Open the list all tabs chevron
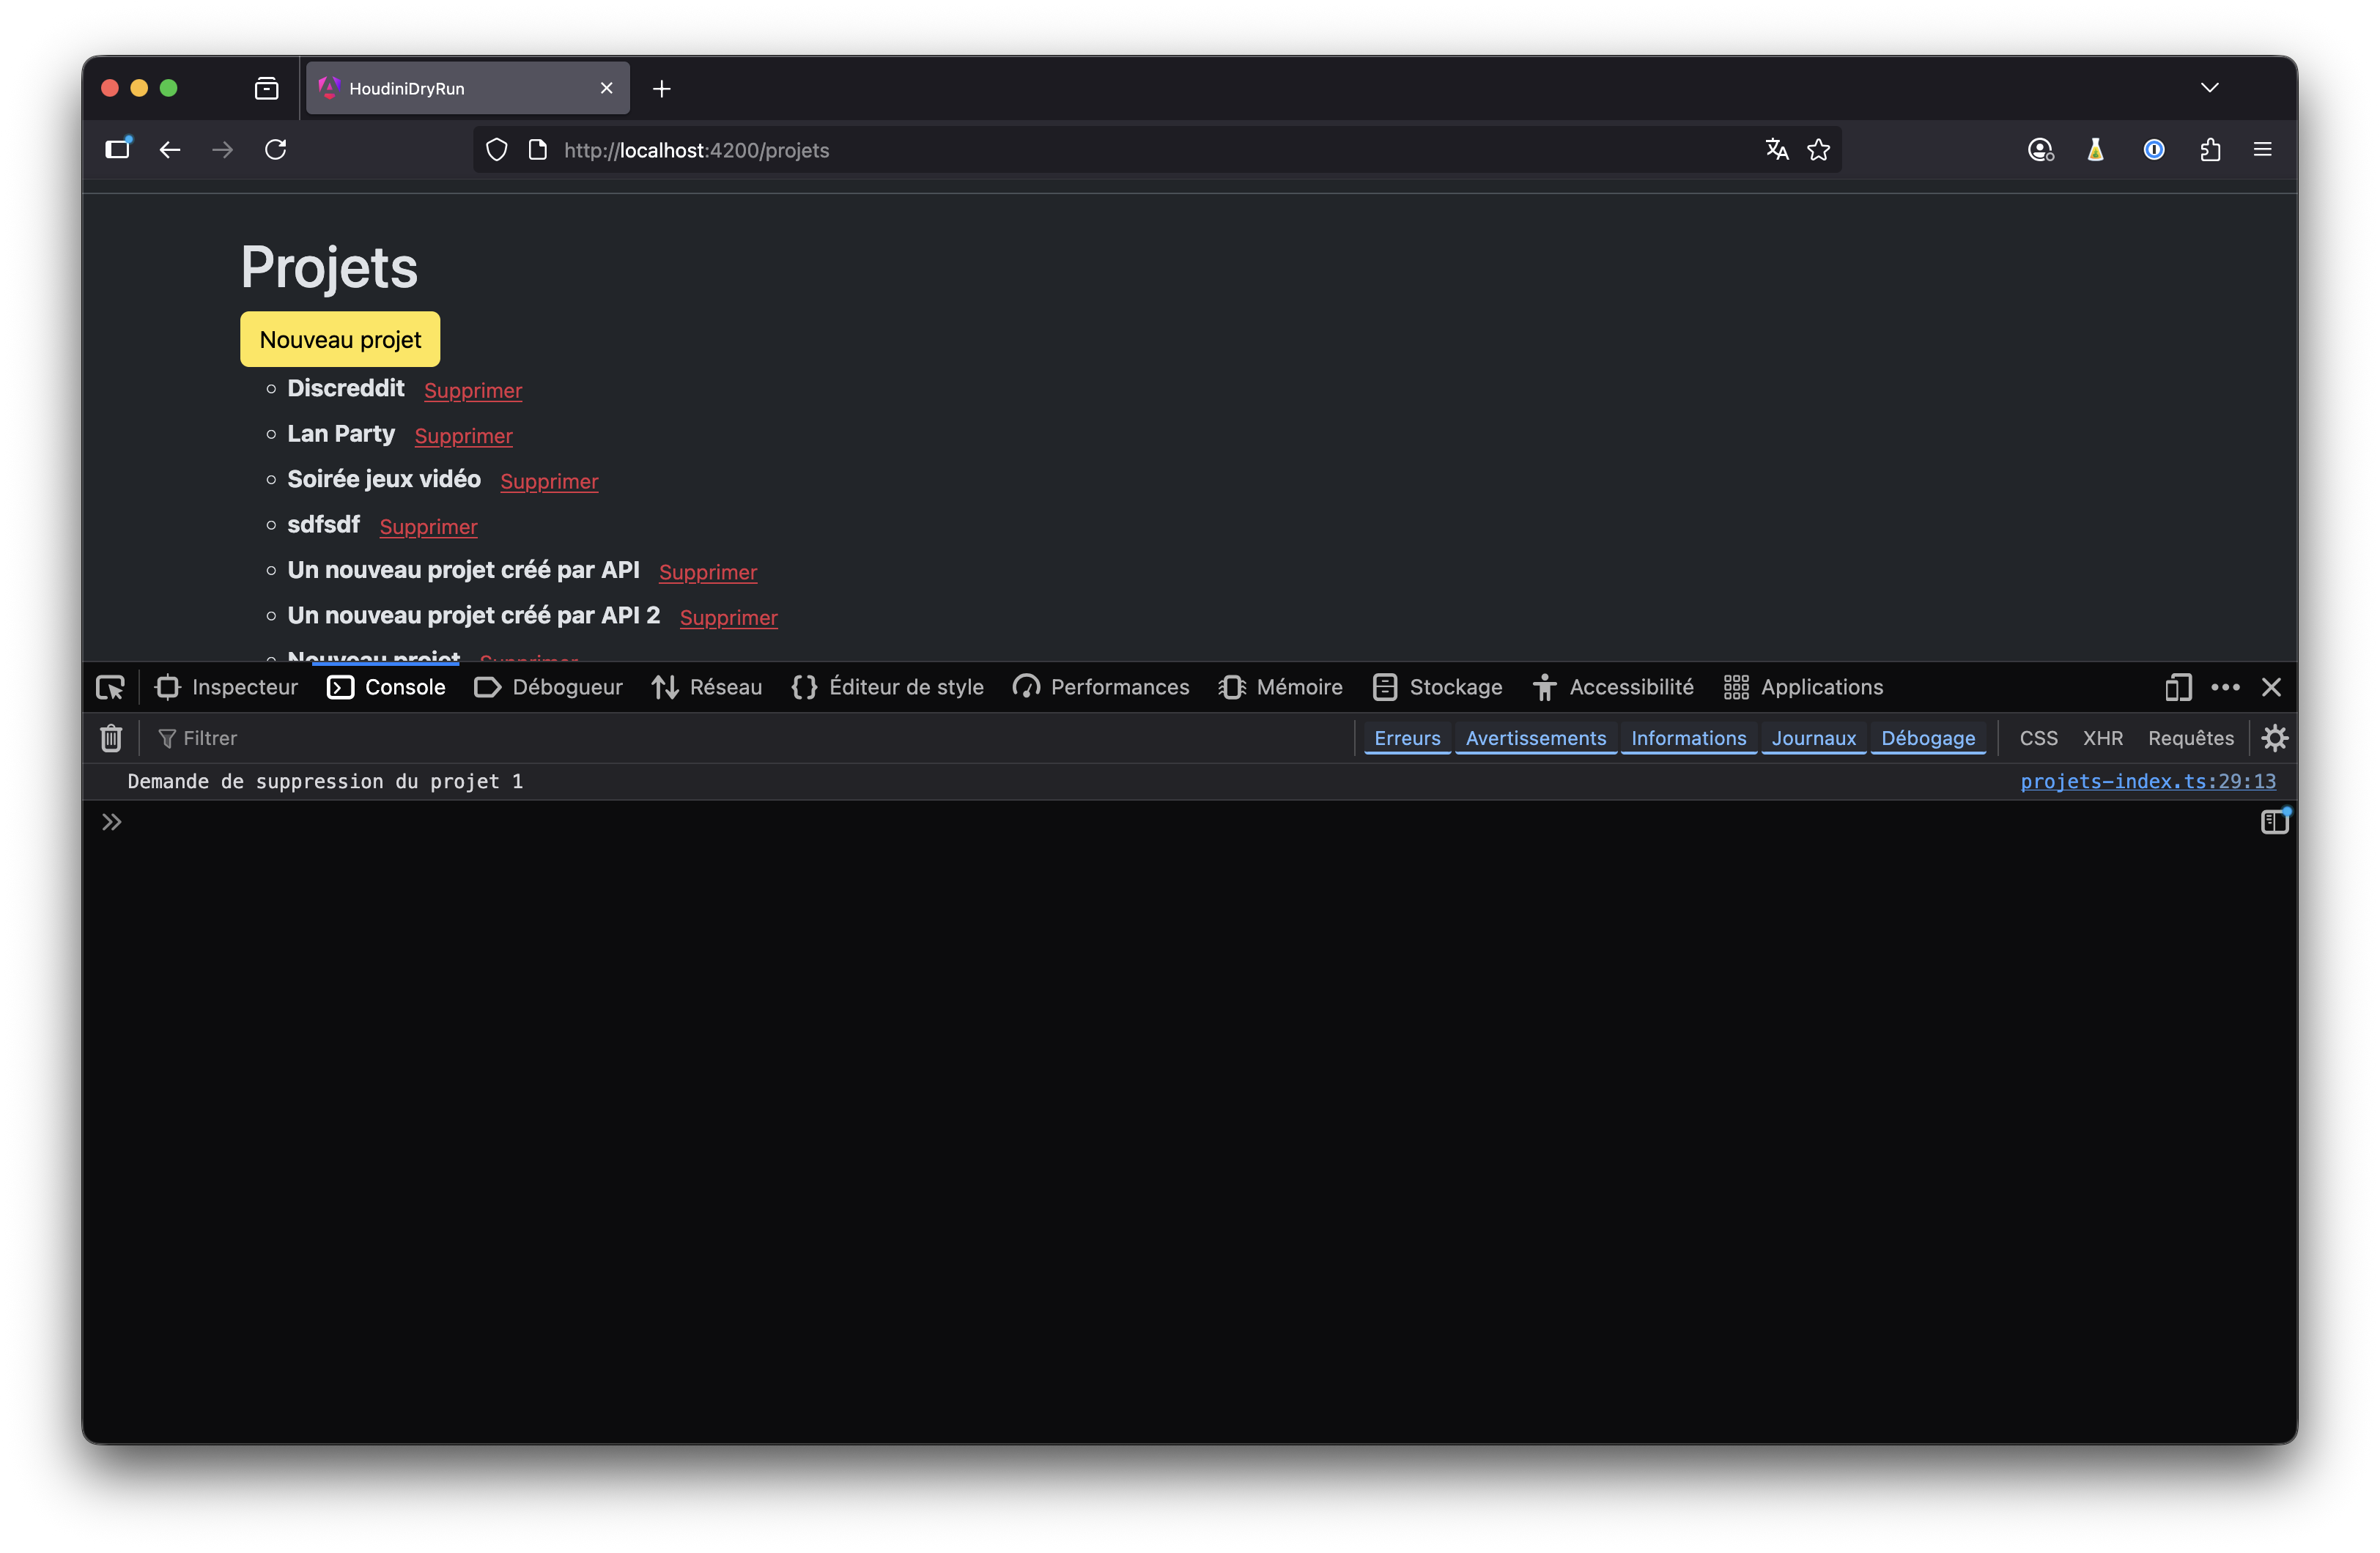This screenshot has width=2380, height=1553. point(2209,88)
